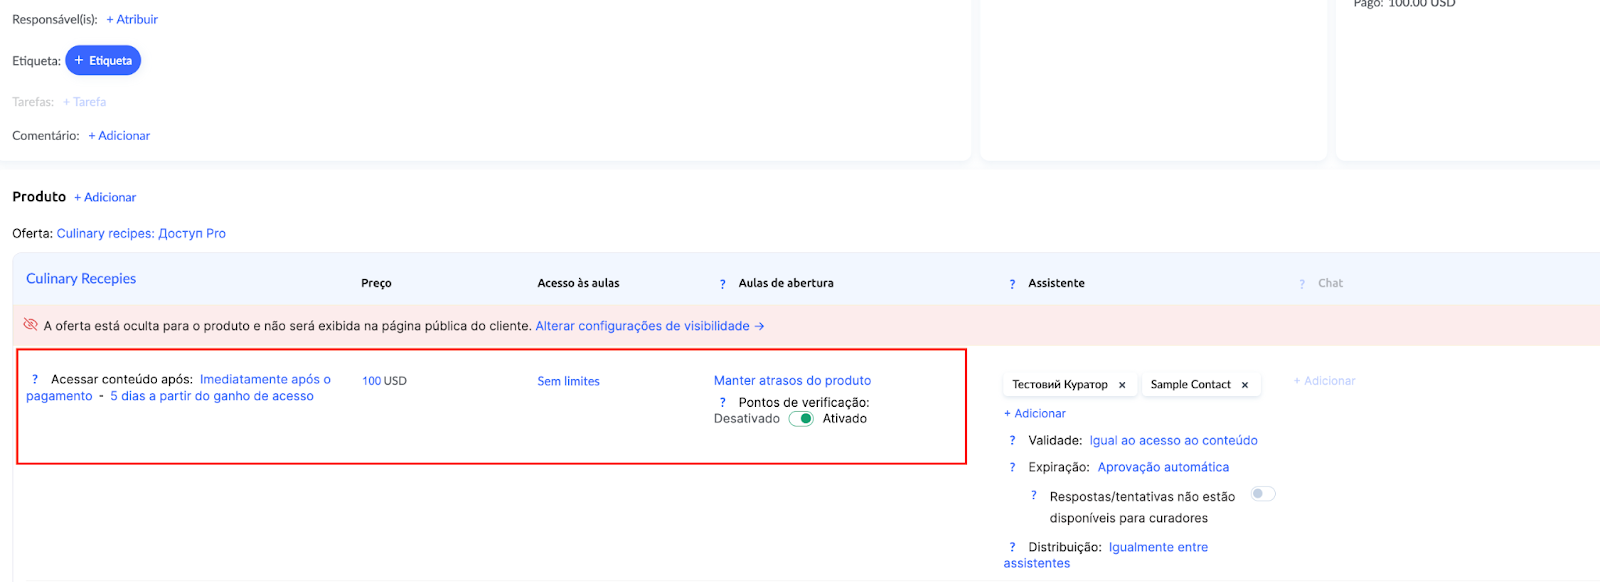
Task: Click the help icon next to Assistente
Action: point(1012,284)
